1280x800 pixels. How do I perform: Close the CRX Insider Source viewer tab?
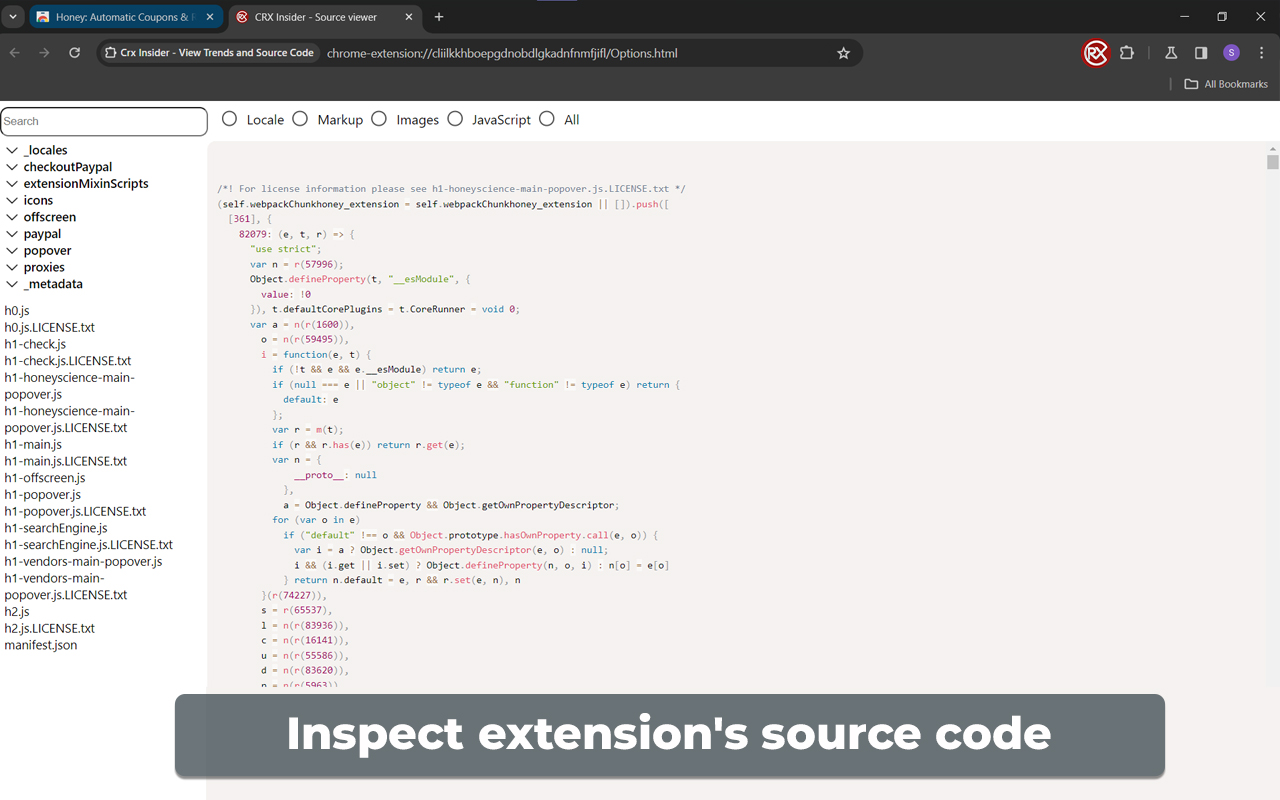[x=408, y=17]
